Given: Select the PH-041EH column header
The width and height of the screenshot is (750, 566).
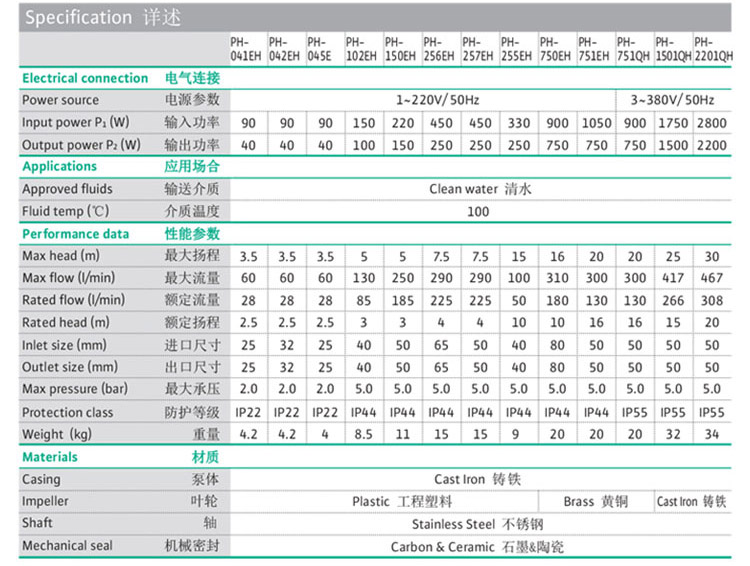Looking at the screenshot, I should (246, 49).
